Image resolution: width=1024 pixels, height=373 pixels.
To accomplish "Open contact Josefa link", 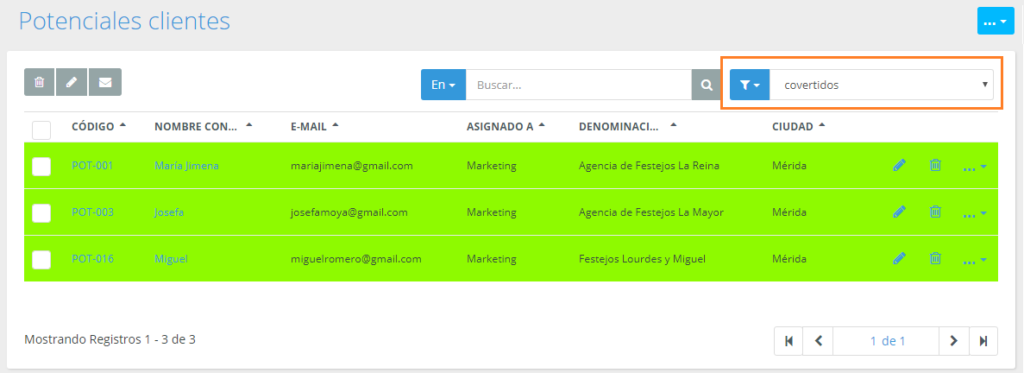I will click(169, 212).
